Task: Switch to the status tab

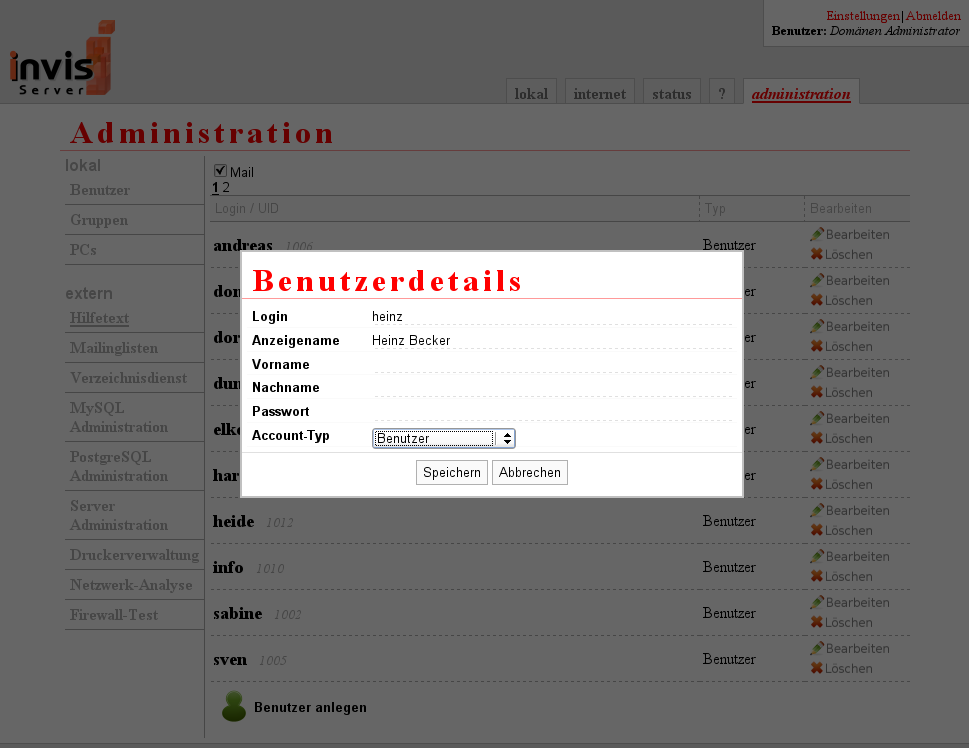Action: 671,93
